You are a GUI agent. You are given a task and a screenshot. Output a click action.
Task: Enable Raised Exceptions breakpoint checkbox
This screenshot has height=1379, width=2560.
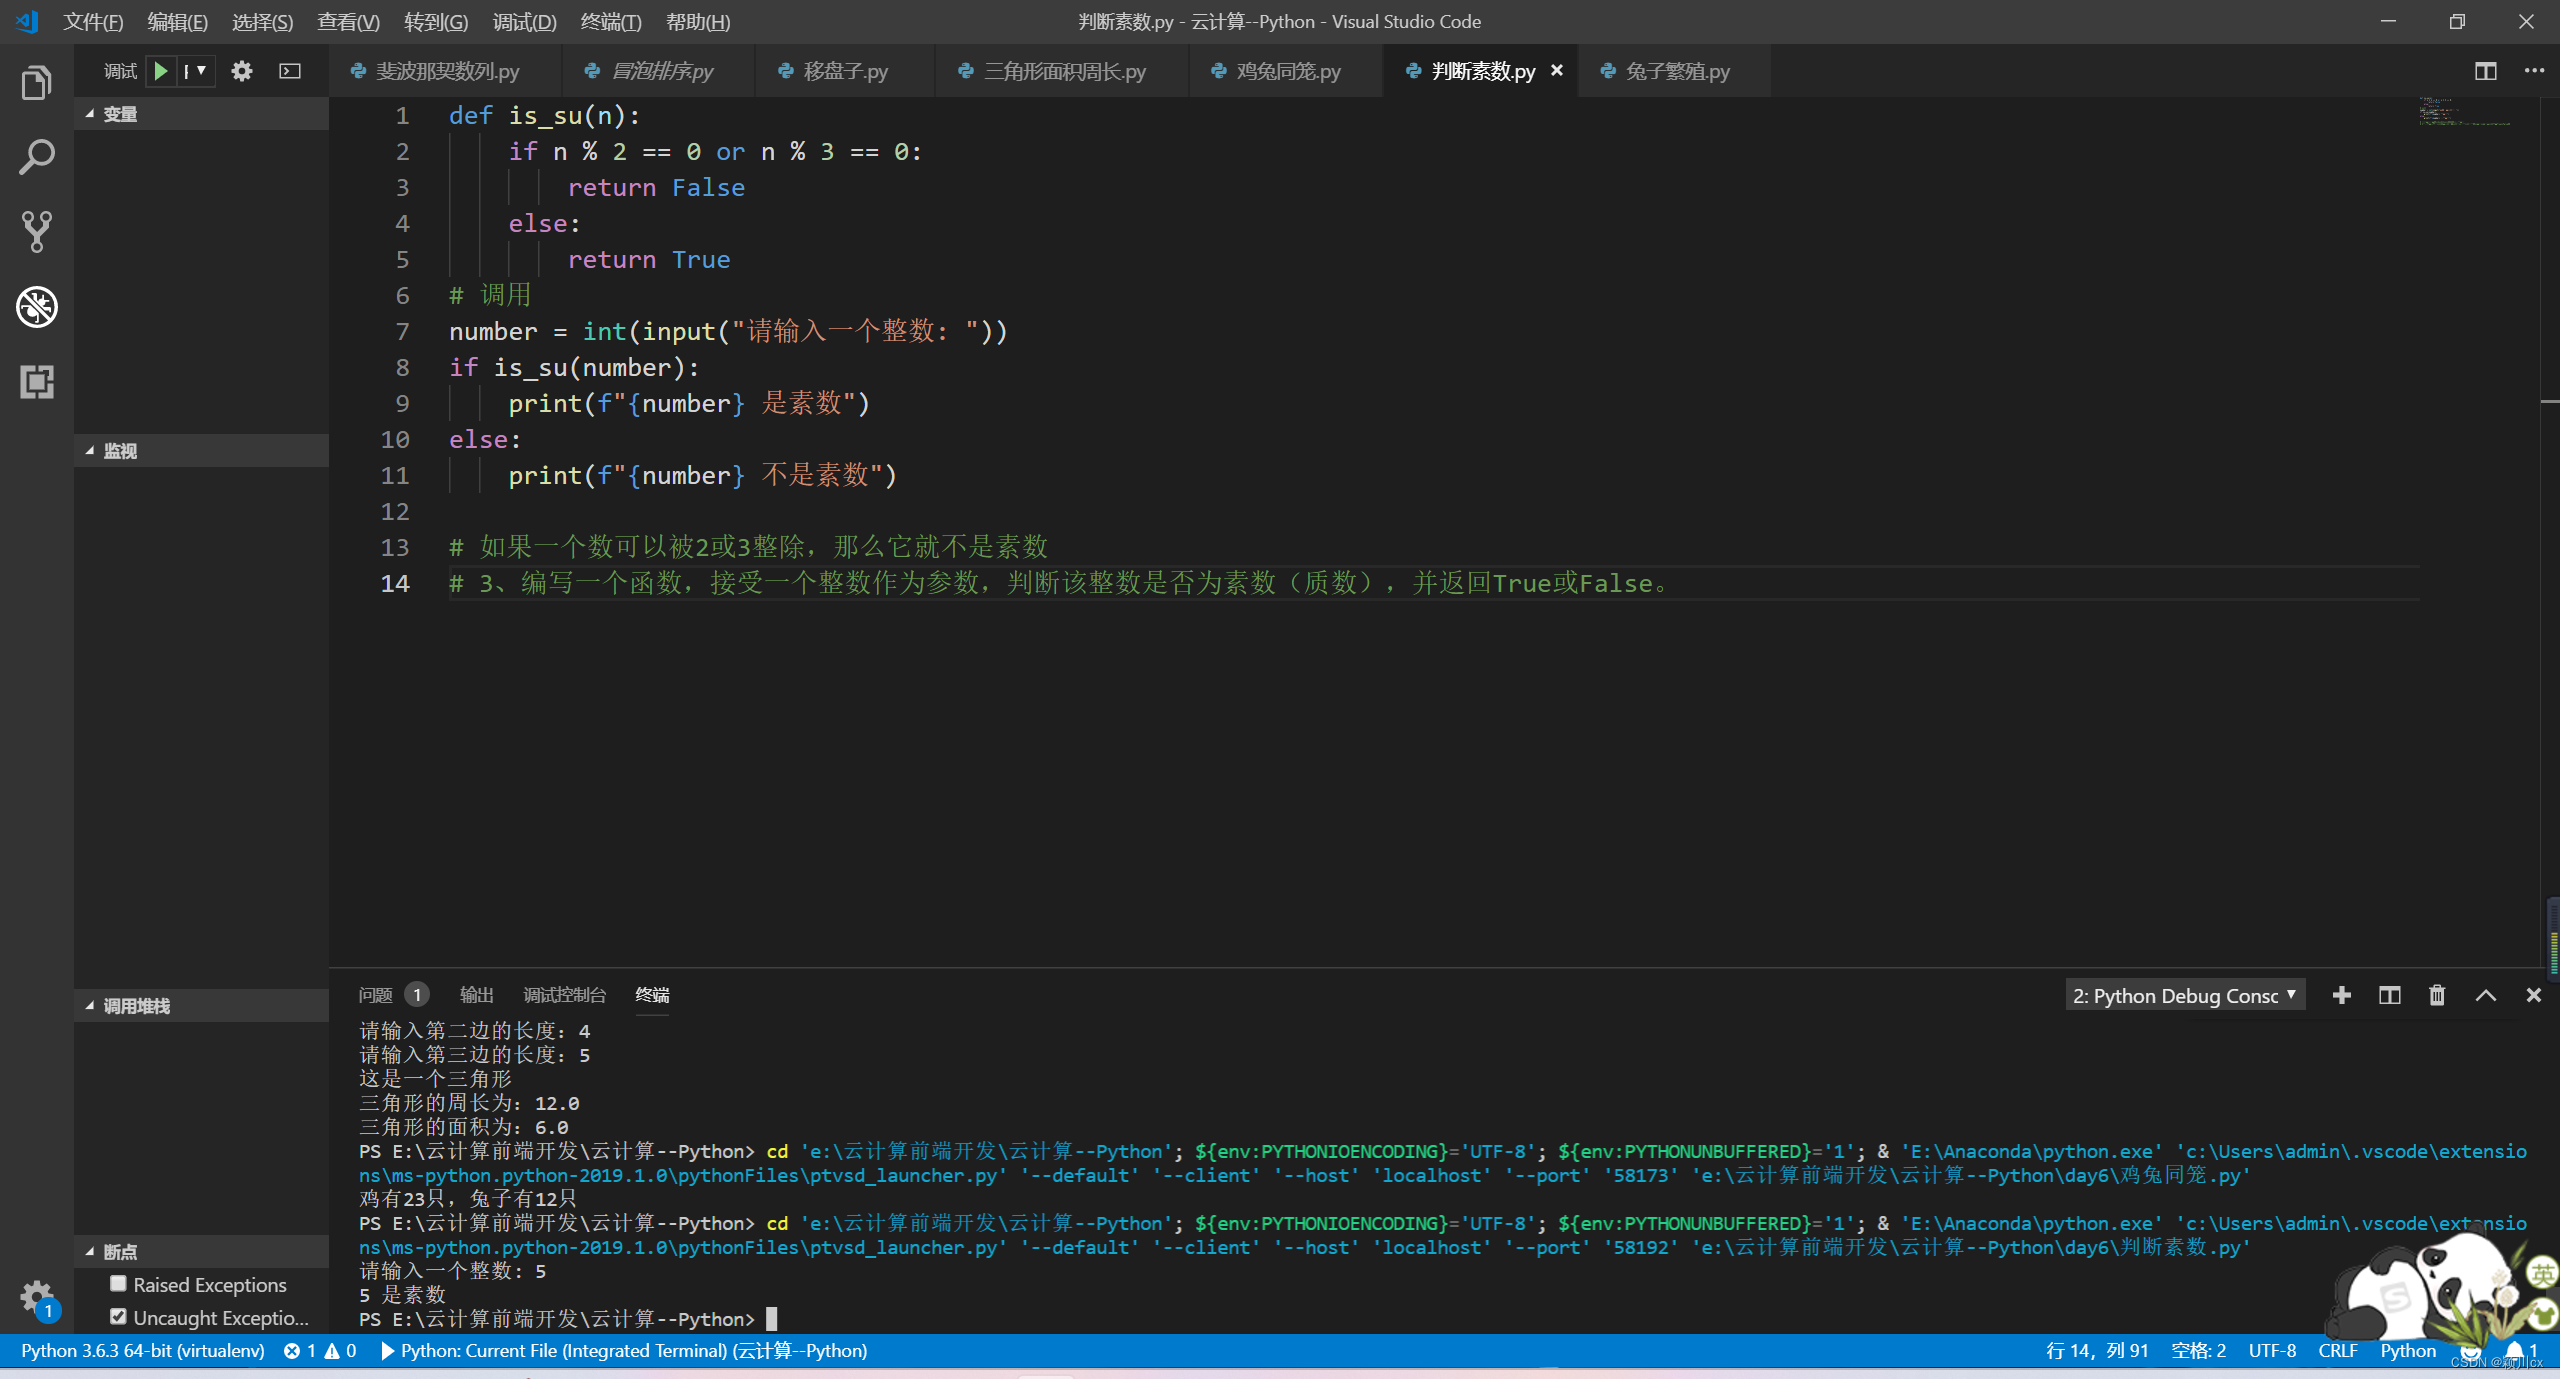pos(119,1283)
